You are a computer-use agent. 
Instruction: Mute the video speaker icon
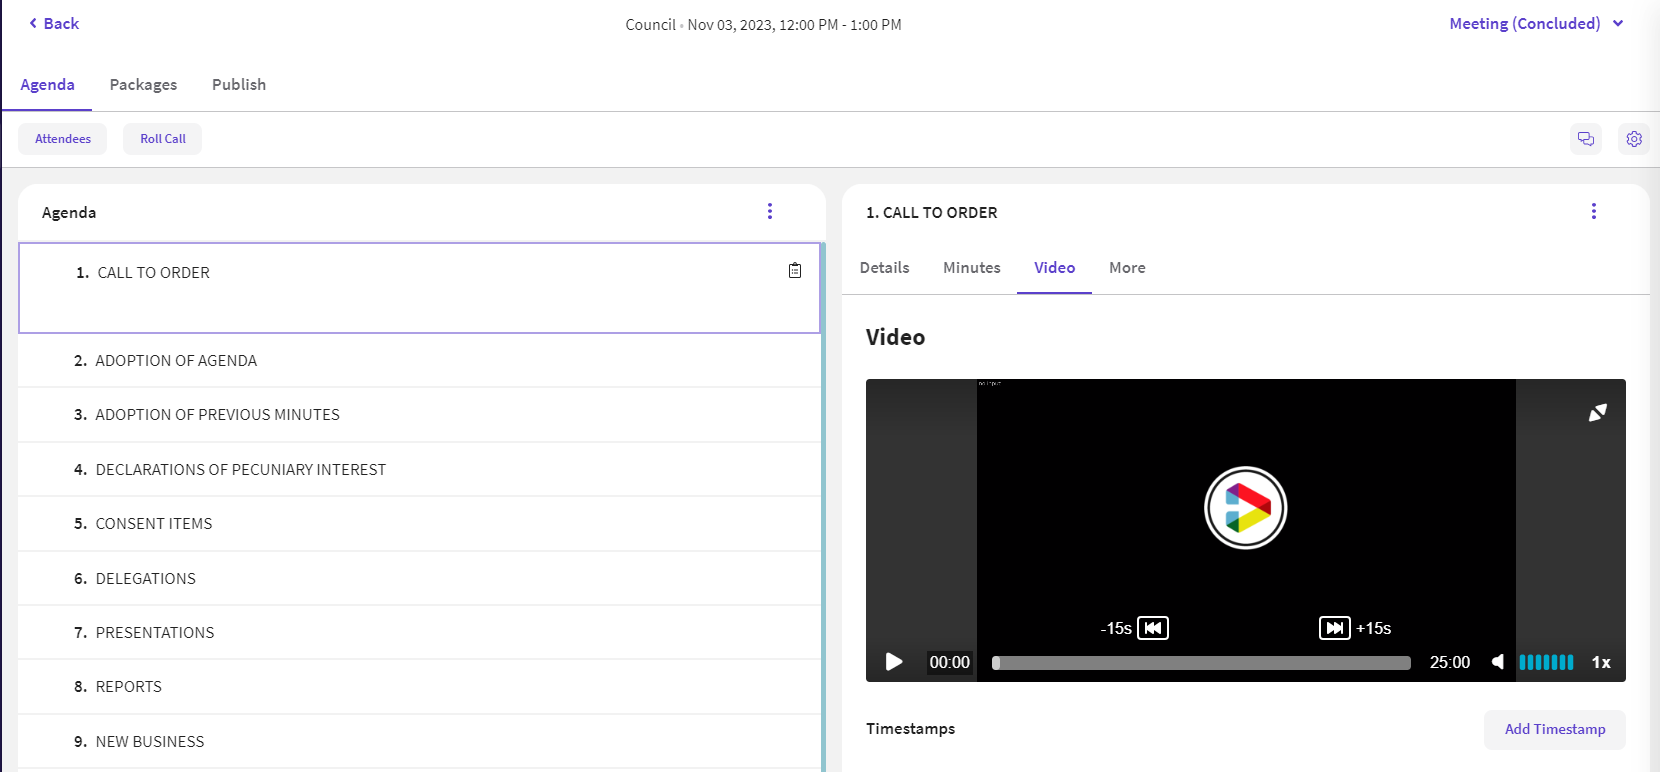1498,662
